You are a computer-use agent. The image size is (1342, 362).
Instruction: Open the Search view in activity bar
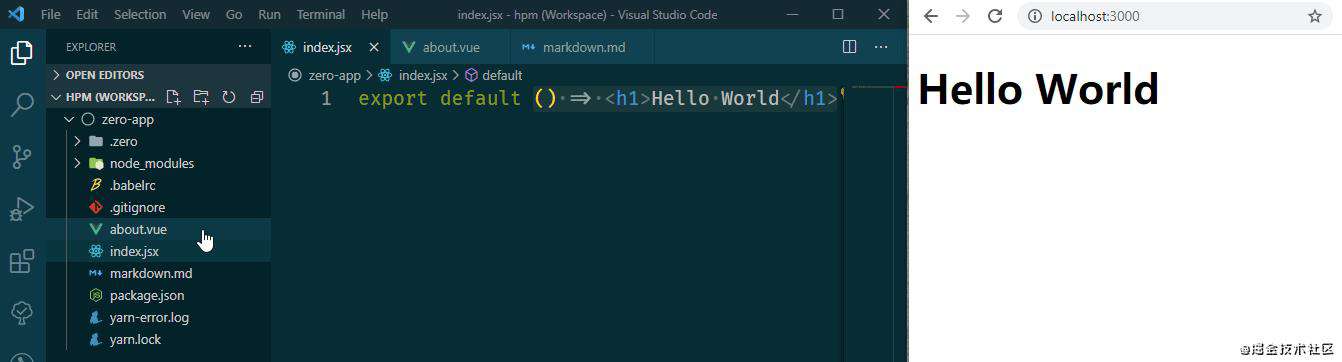tap(22, 105)
